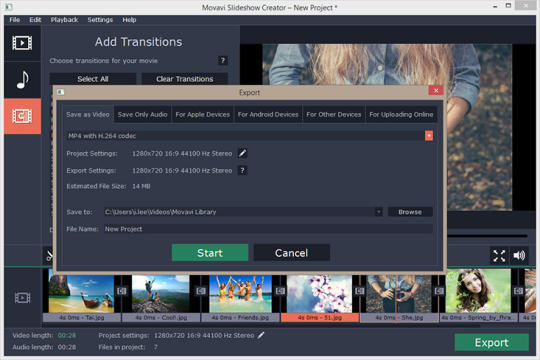The height and width of the screenshot is (360, 540).
Task: Edit project settings pencil in Export dialog
Action: click(242, 153)
